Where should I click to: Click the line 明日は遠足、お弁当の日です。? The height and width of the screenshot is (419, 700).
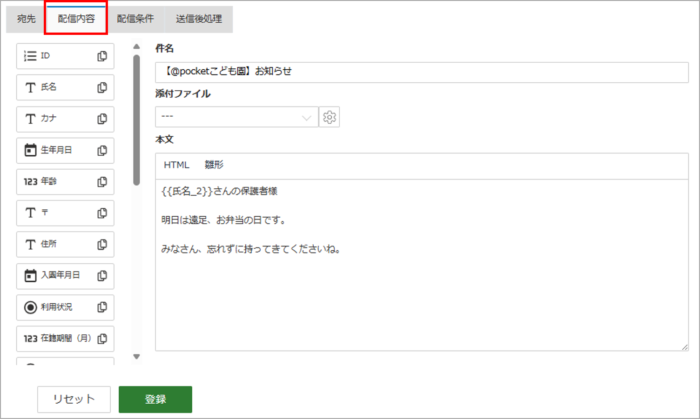coord(224,220)
